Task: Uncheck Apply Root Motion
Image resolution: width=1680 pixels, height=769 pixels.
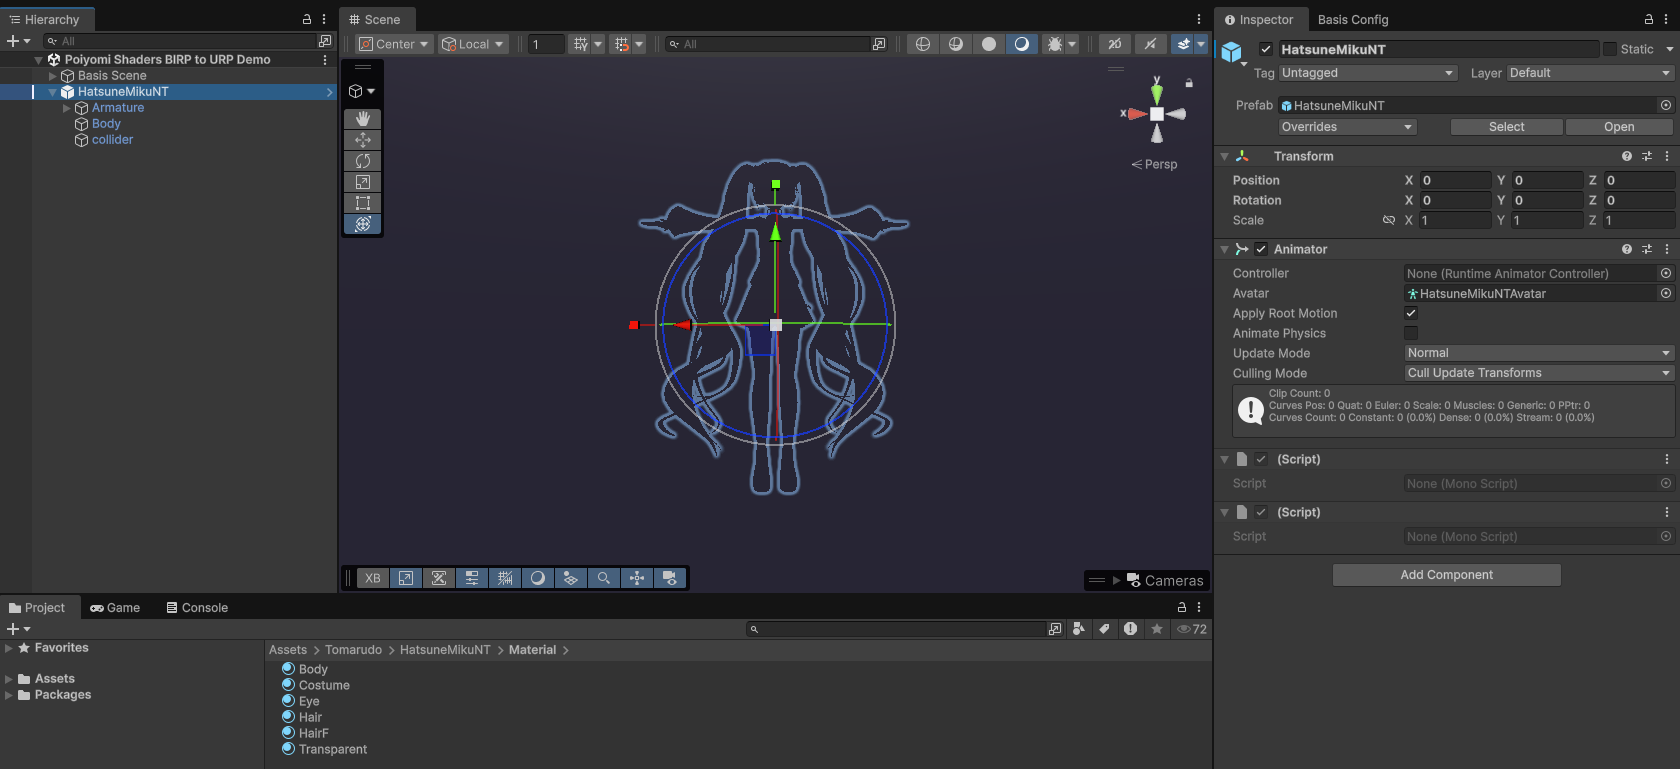Action: [1411, 313]
